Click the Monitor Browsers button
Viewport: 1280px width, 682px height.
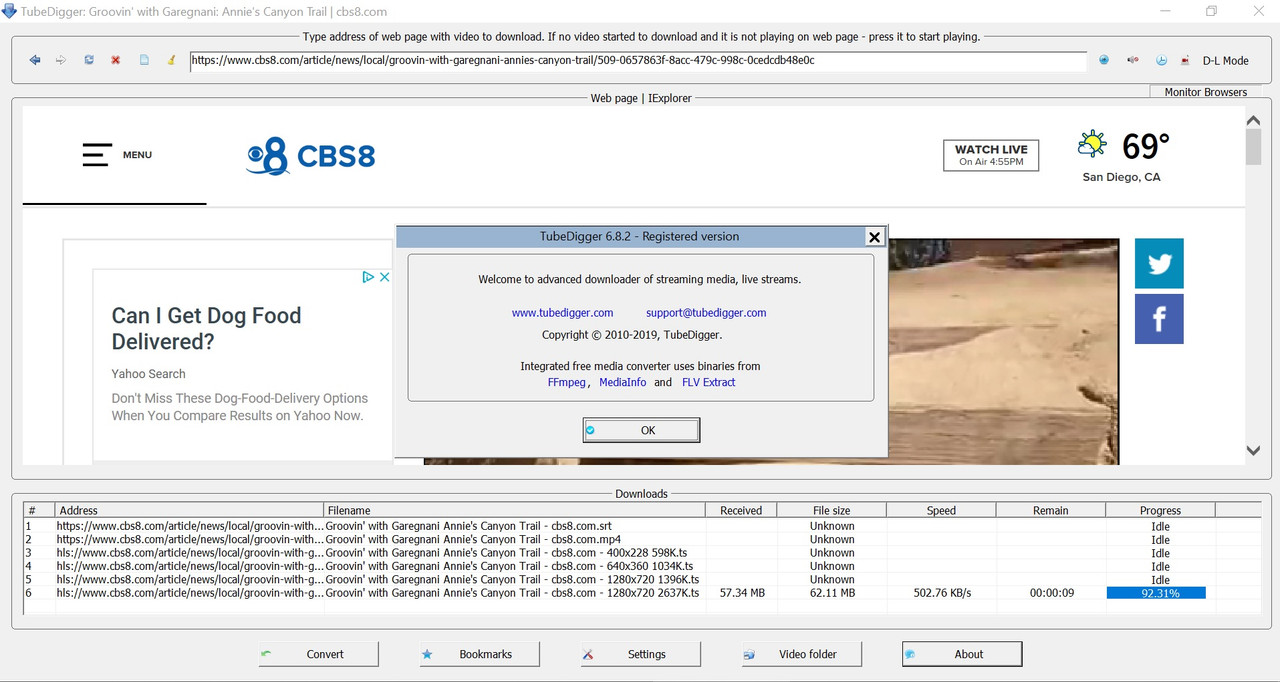1205,92
